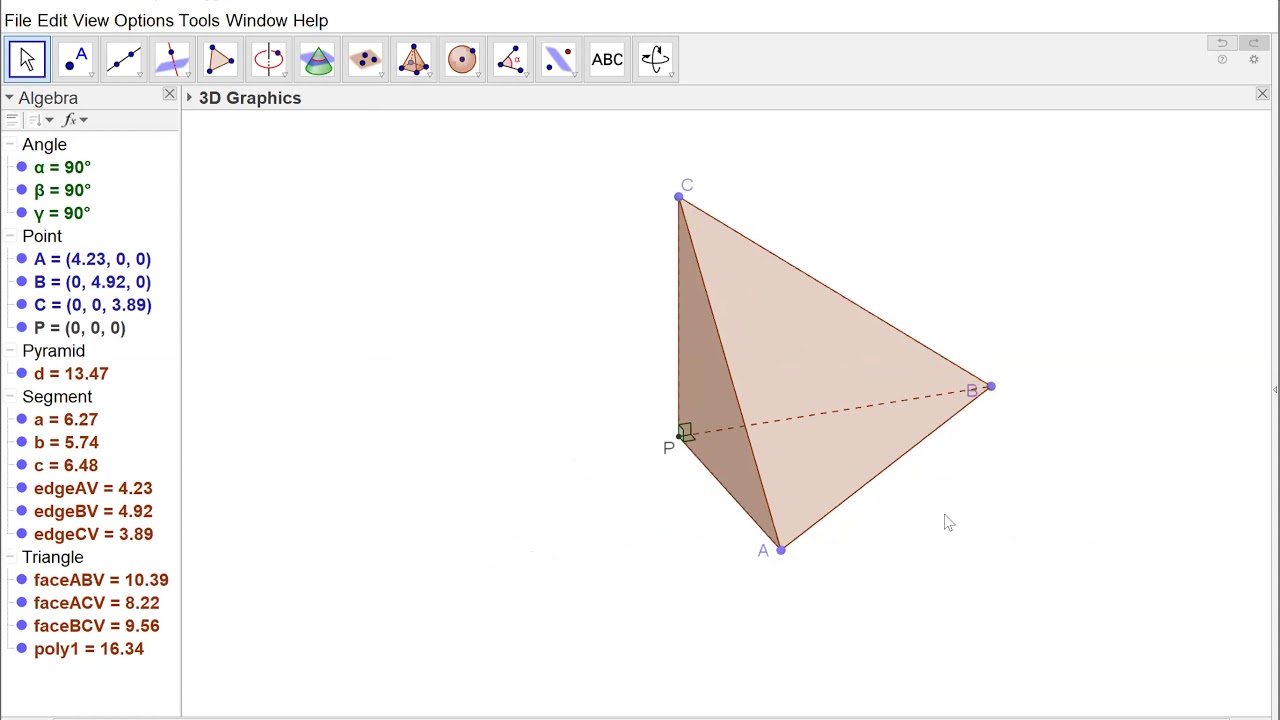Viewport: 1280px width, 720px height.
Task: Select entry faceACV = 8.22
Action: (96, 603)
